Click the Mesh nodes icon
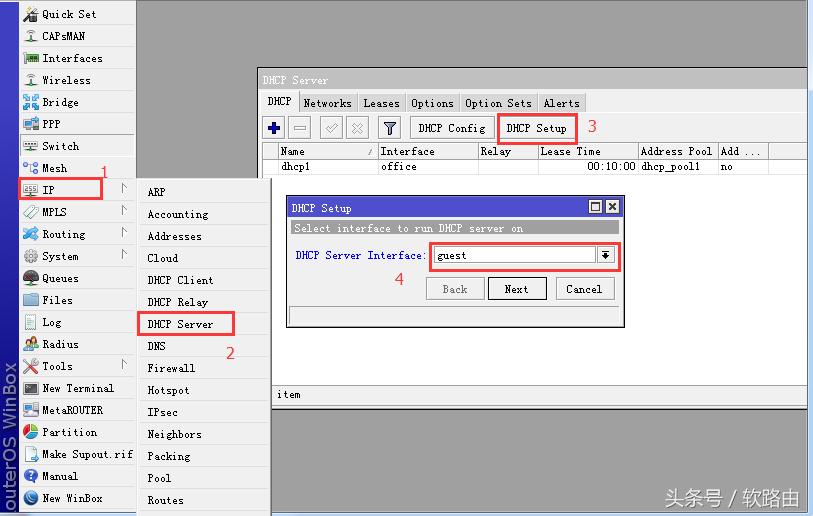The height and width of the screenshot is (516, 813). 31,168
